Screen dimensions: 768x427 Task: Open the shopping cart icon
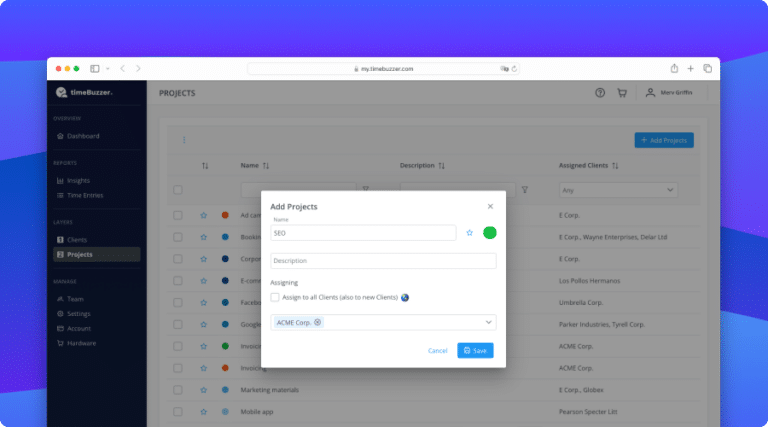click(x=622, y=93)
